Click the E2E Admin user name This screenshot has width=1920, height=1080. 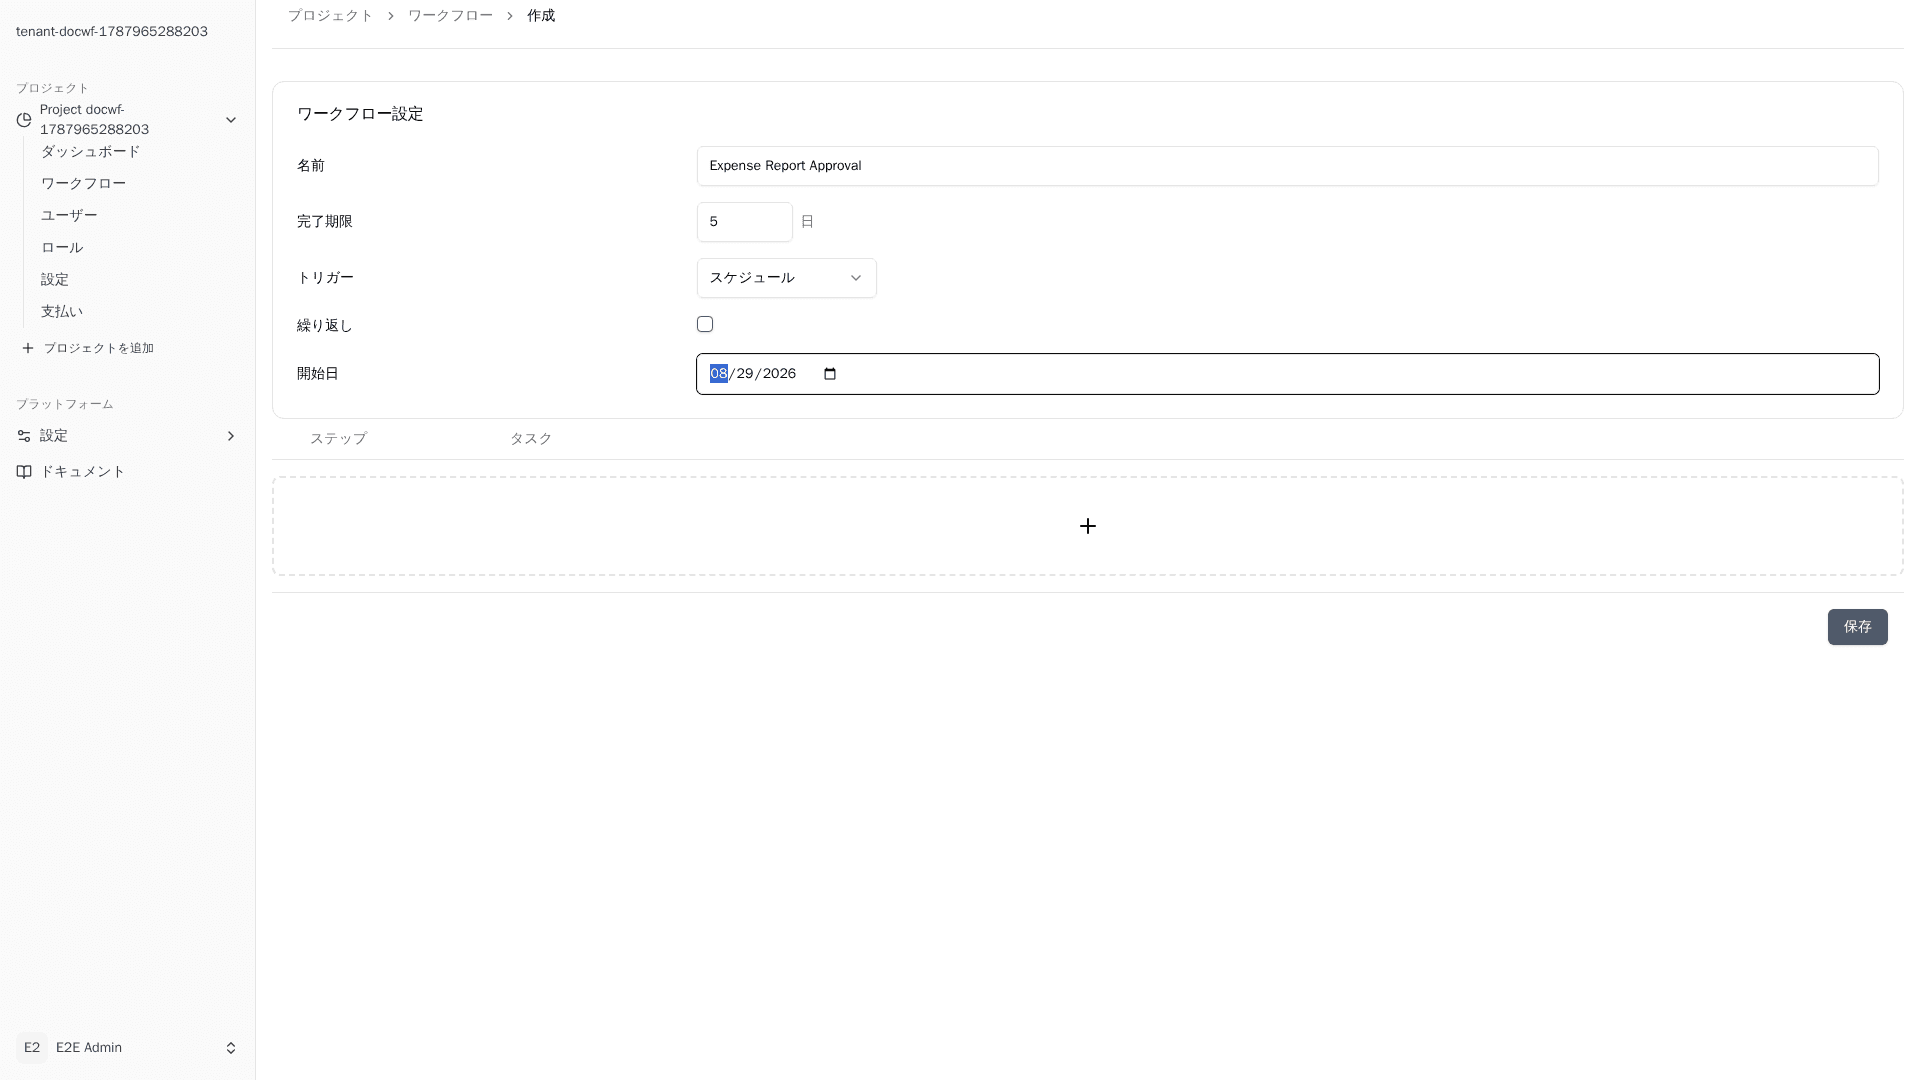(x=89, y=1048)
